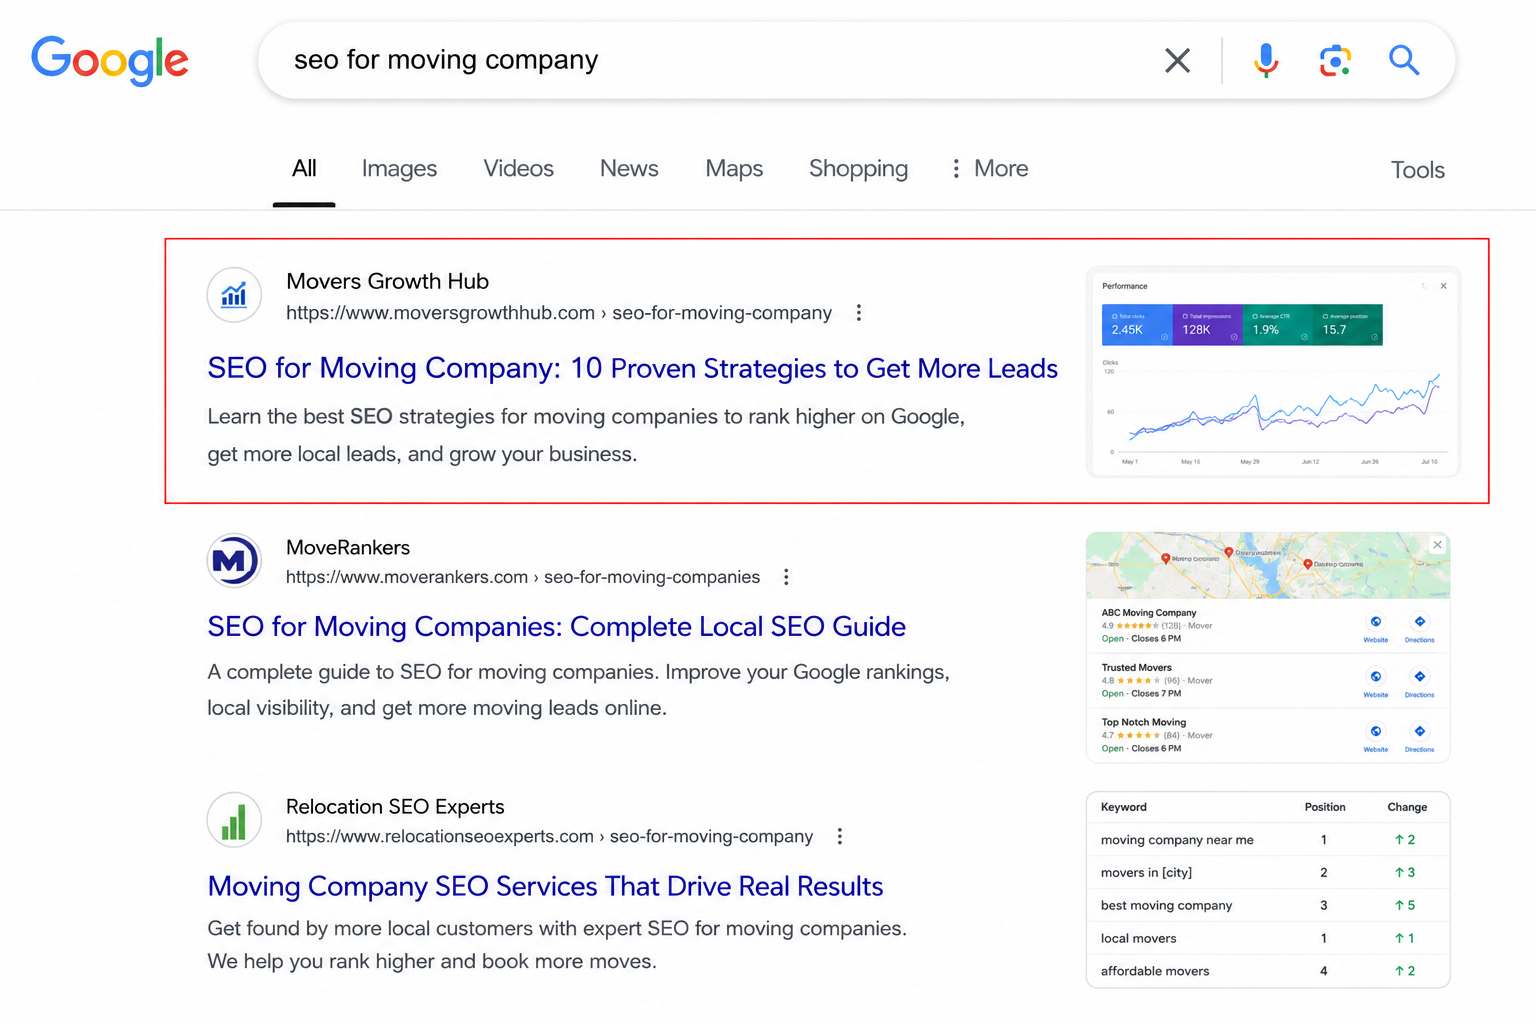Click the ABC Moving Company listing name

point(1149,613)
